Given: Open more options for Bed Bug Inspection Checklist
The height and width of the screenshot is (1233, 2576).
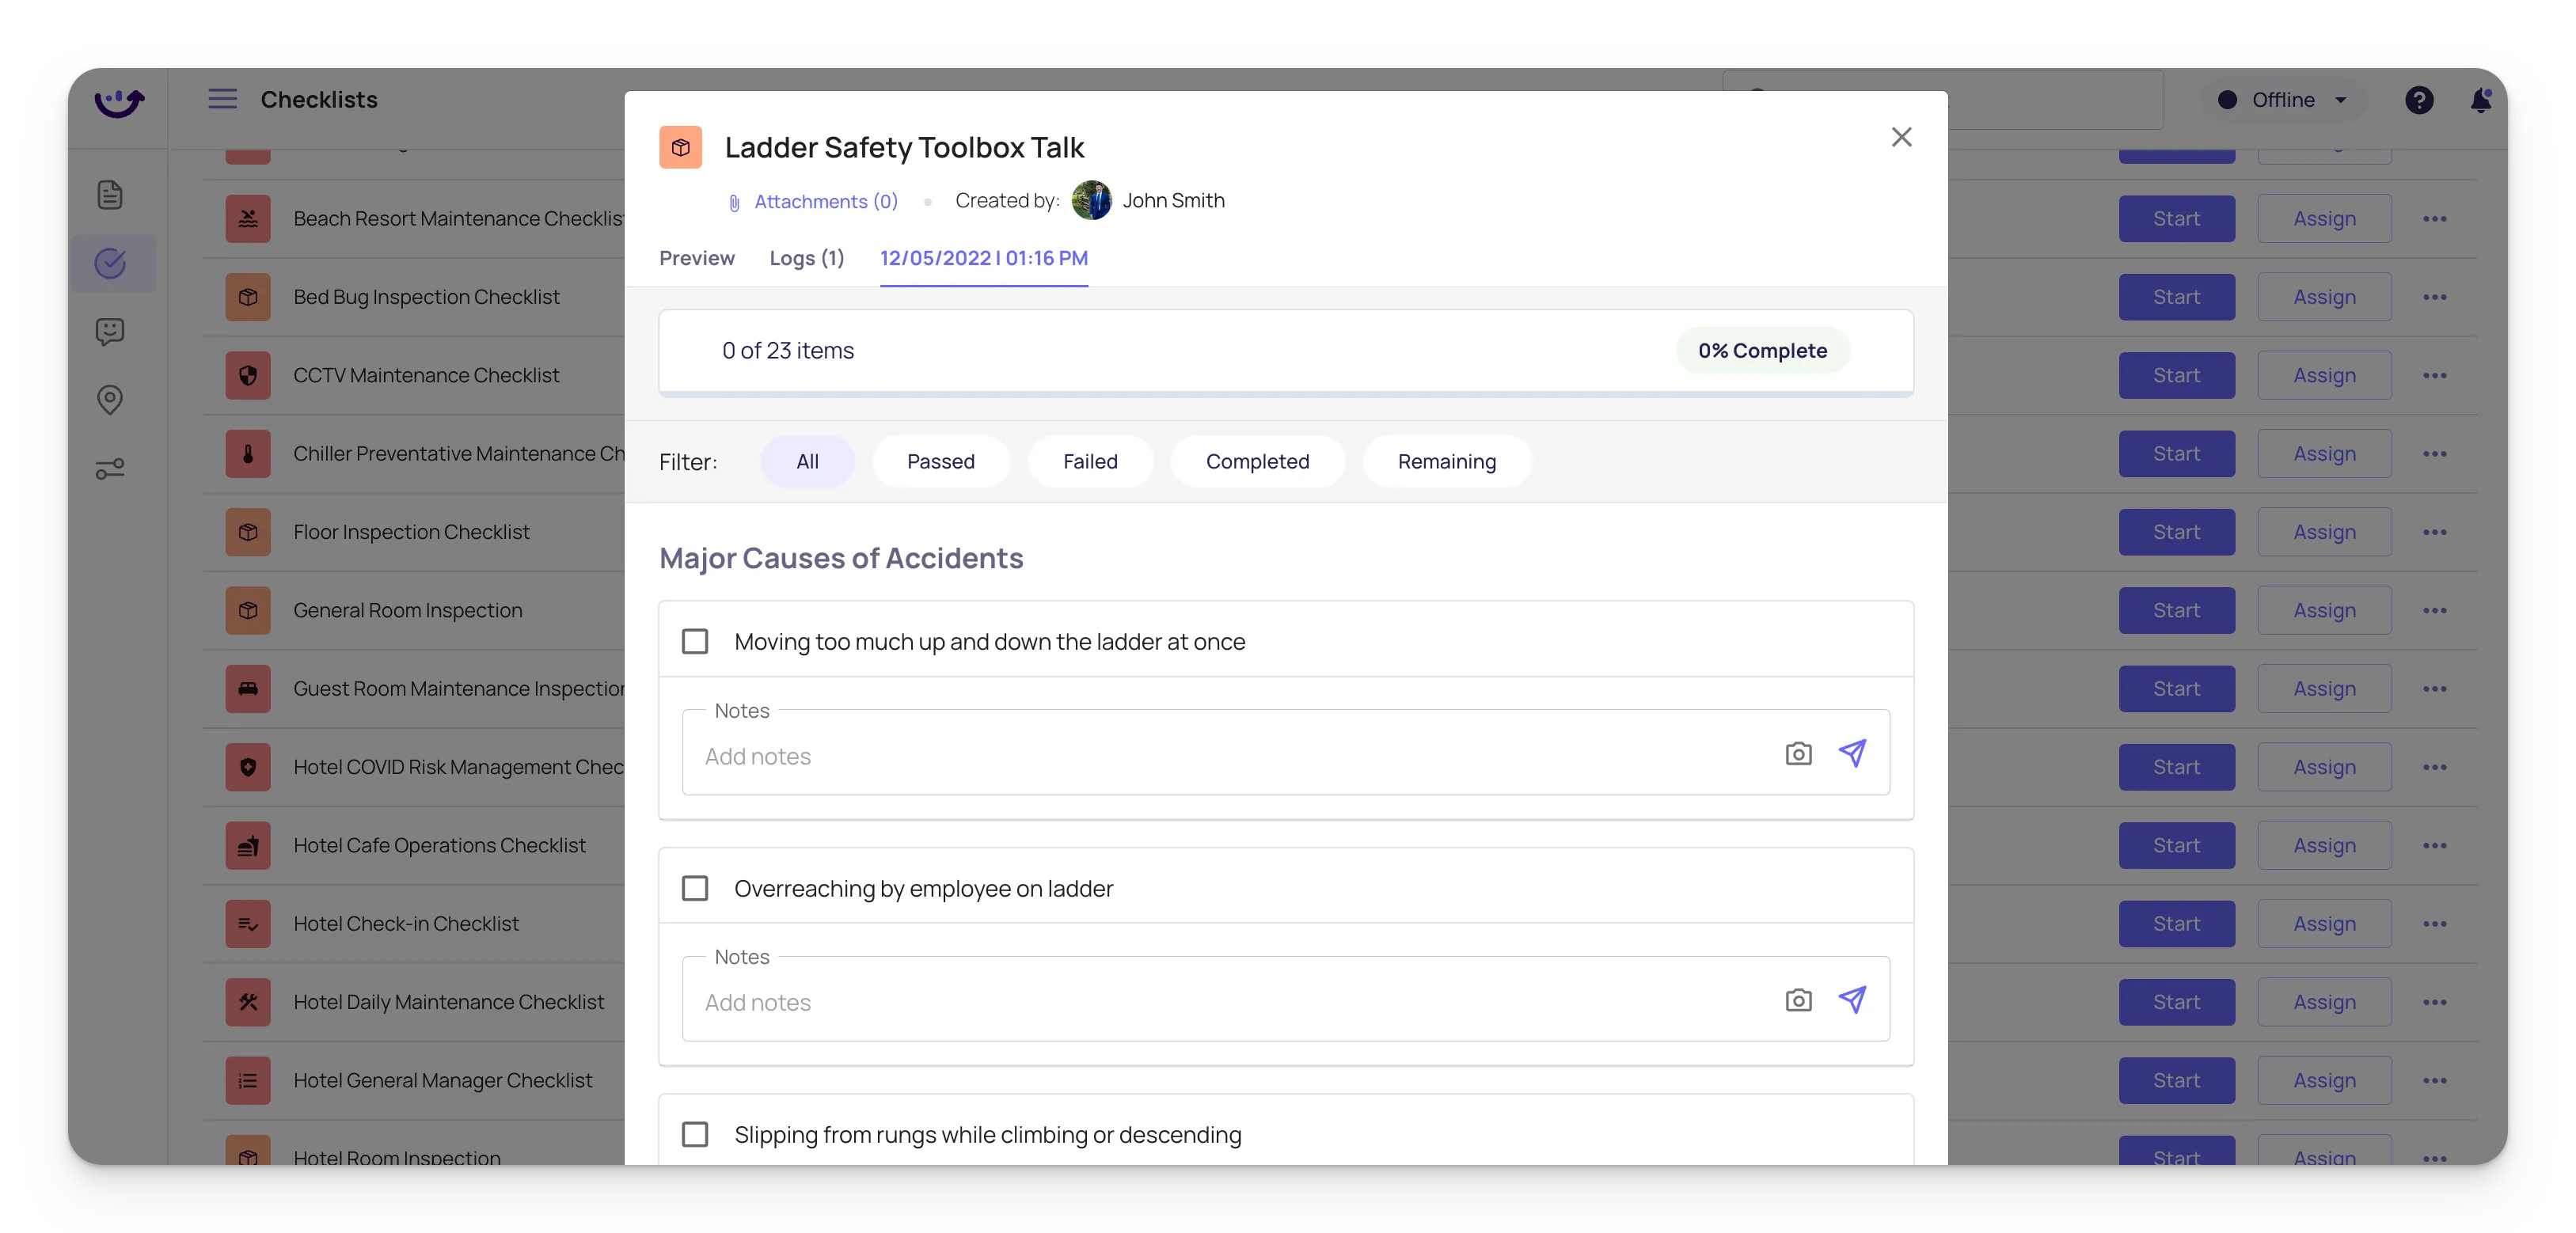Looking at the screenshot, I should click(2434, 297).
